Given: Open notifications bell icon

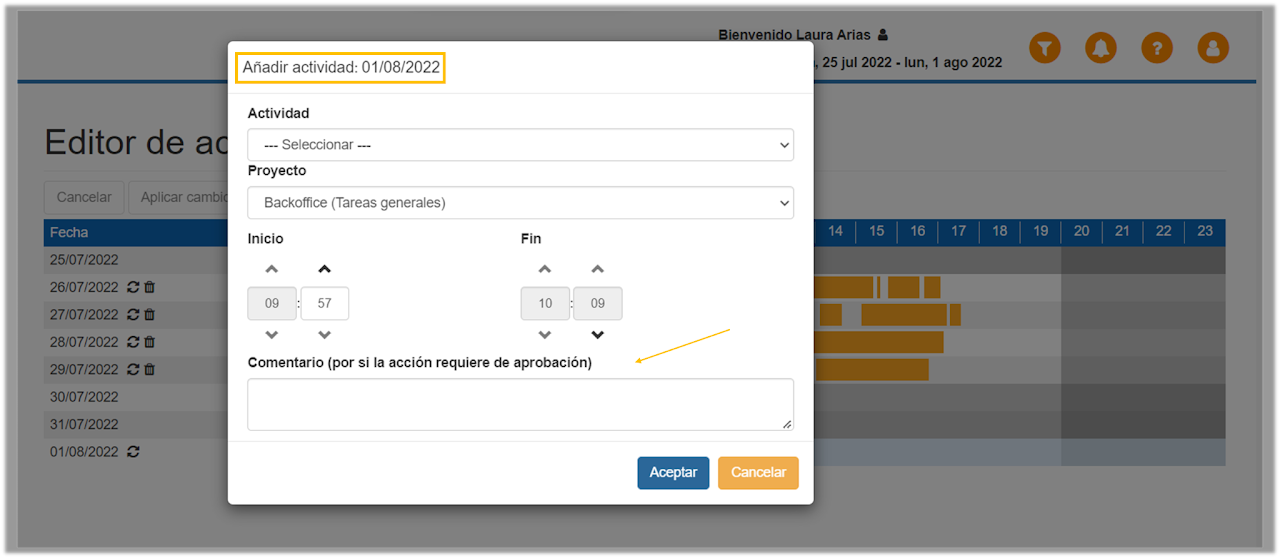Looking at the screenshot, I should click(1101, 47).
